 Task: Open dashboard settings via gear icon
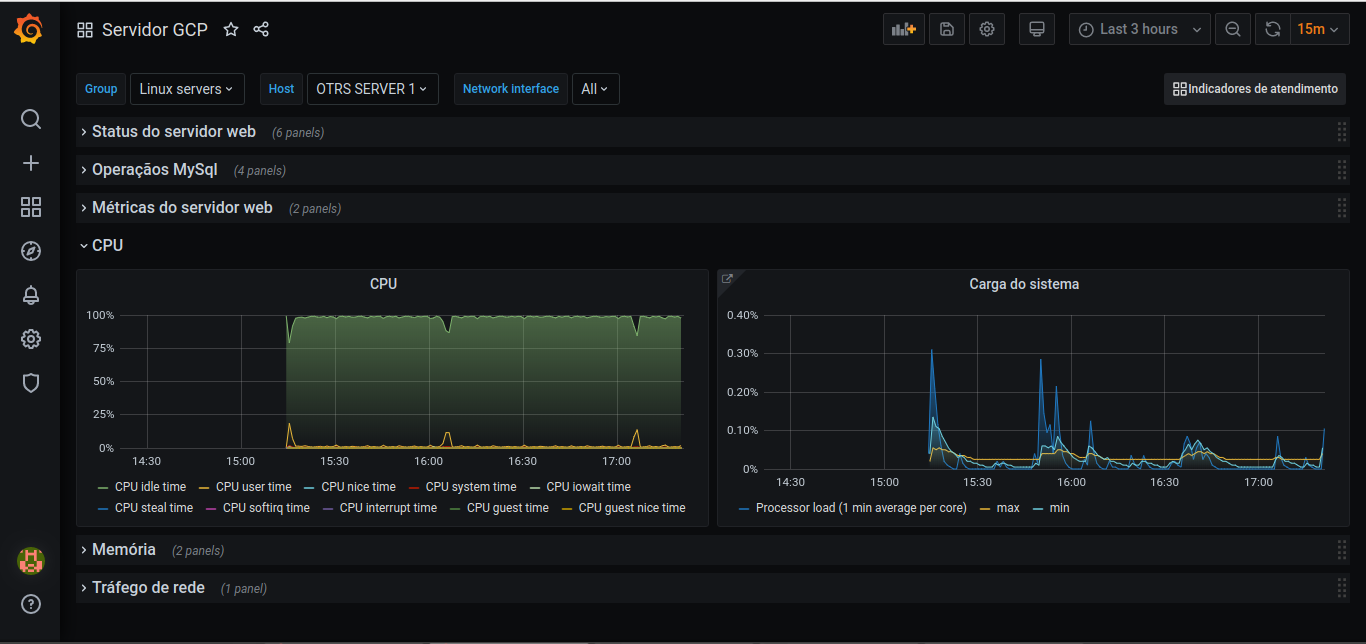click(986, 28)
